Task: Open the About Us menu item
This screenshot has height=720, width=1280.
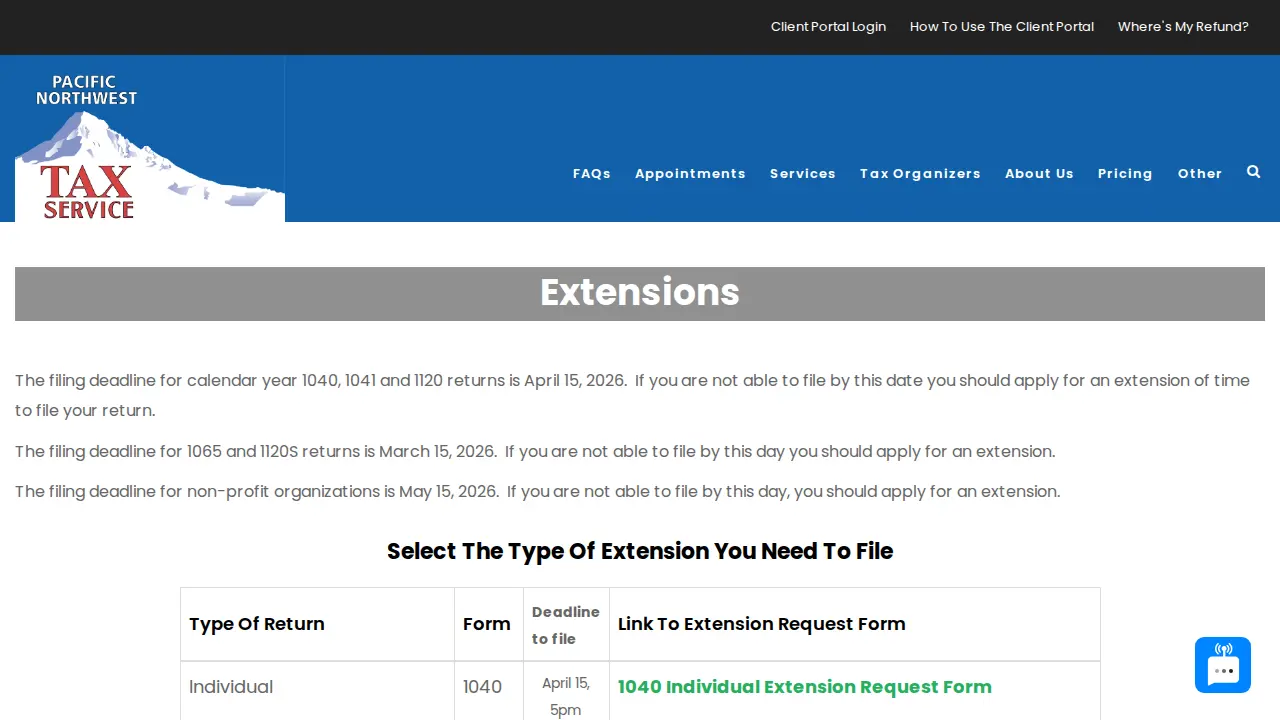Action: coord(1039,173)
